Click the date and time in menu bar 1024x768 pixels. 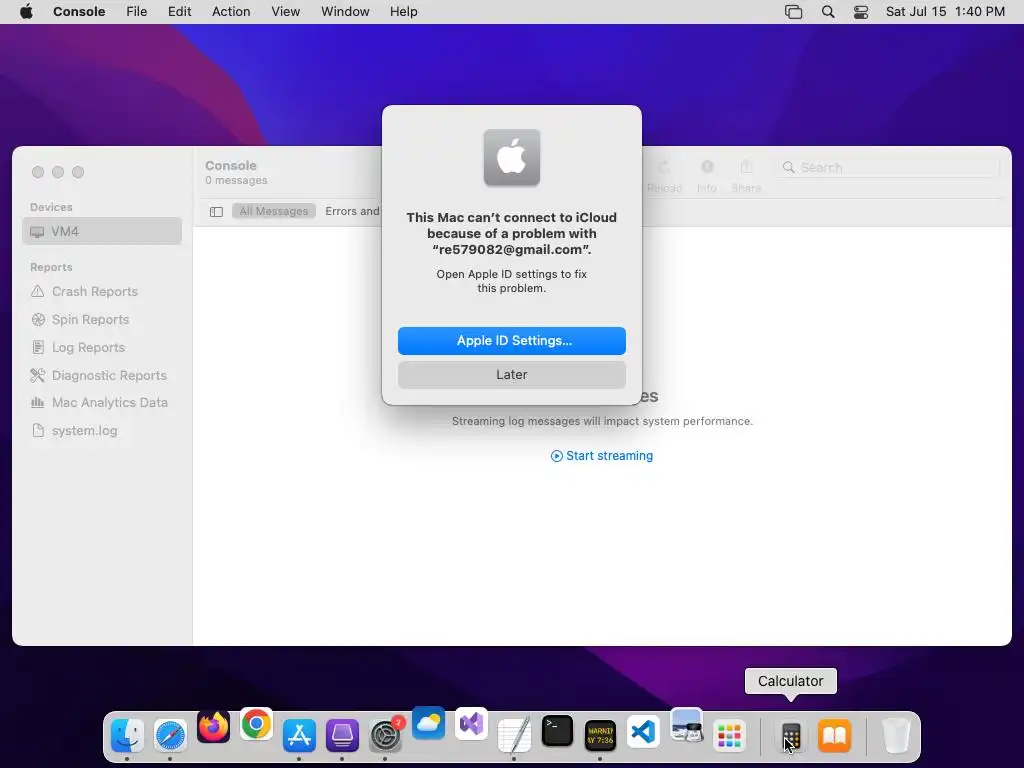coord(945,12)
